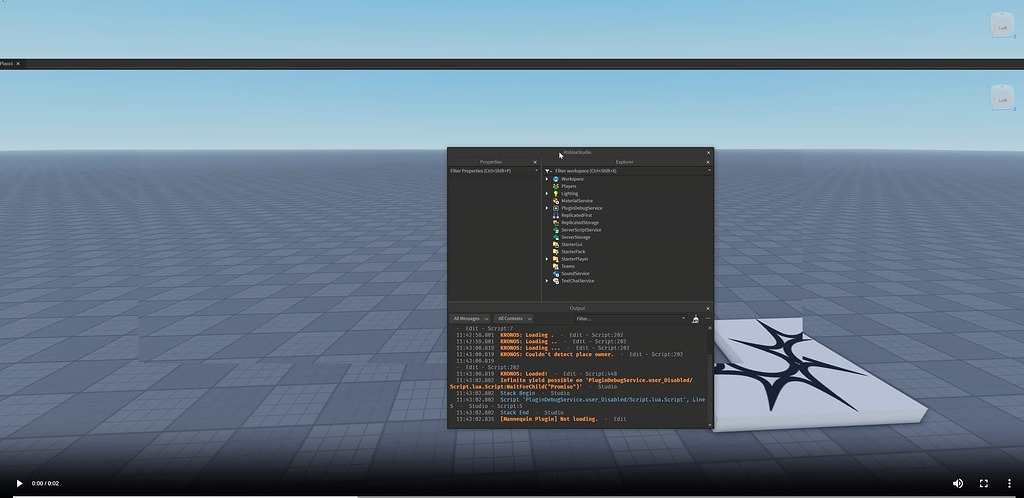Click the MaterialService icon
The image size is (1024, 498).
556,201
